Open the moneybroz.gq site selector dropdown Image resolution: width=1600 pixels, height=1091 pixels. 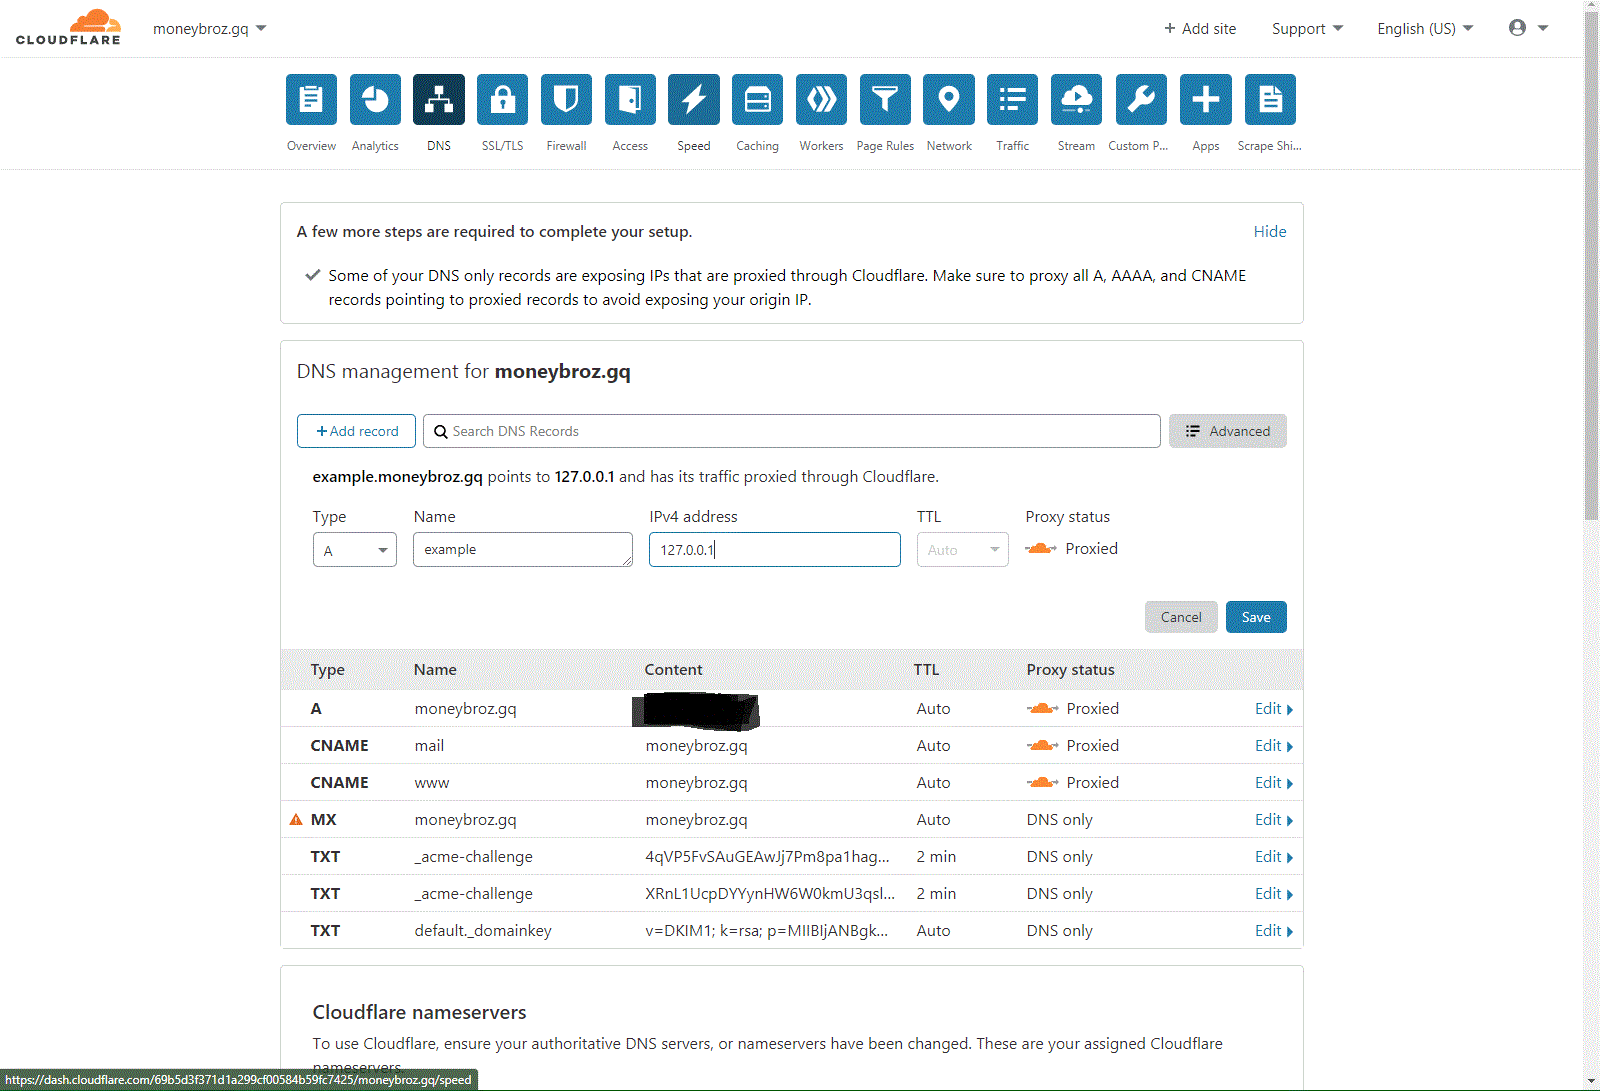click(x=209, y=28)
